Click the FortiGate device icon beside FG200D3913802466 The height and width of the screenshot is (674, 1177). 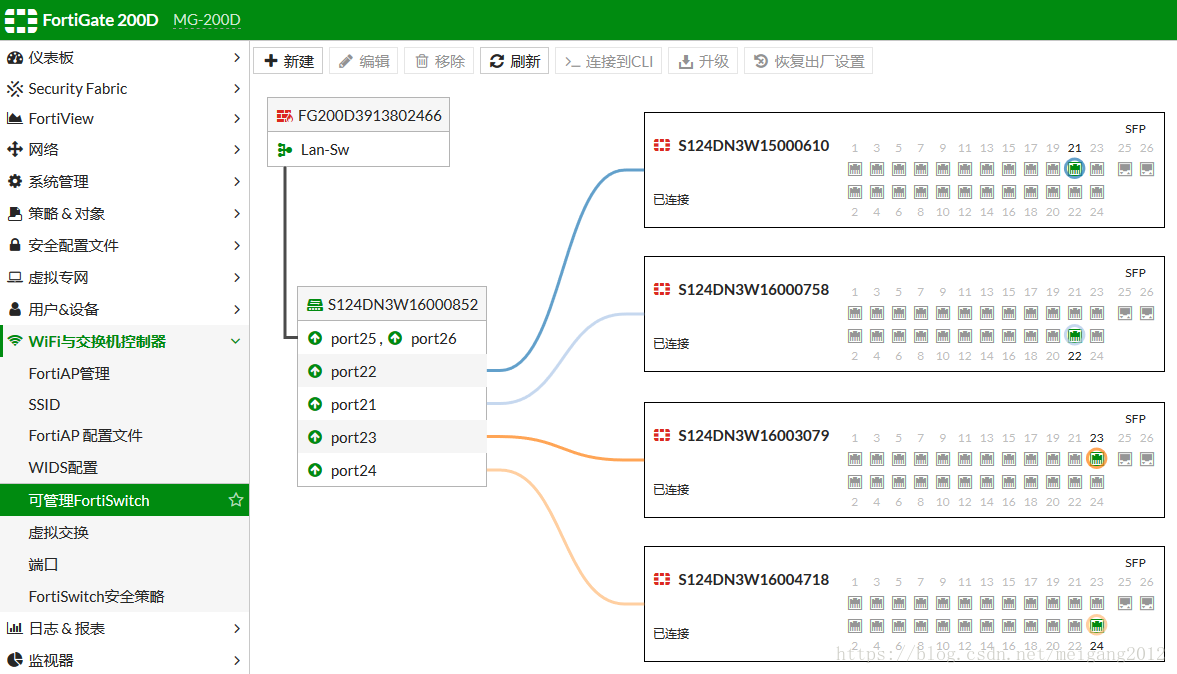(284, 116)
